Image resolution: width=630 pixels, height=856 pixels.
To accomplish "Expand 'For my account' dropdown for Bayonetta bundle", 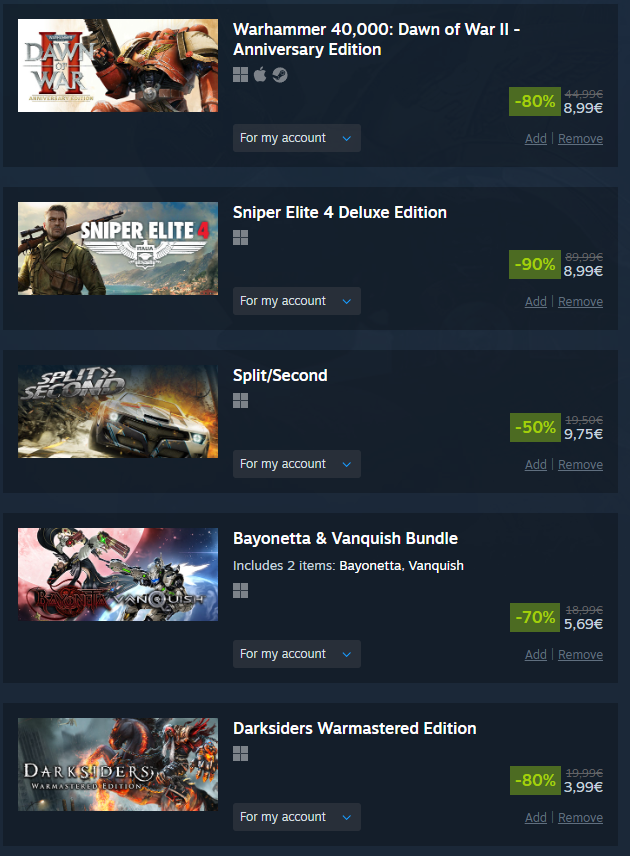I will (296, 654).
